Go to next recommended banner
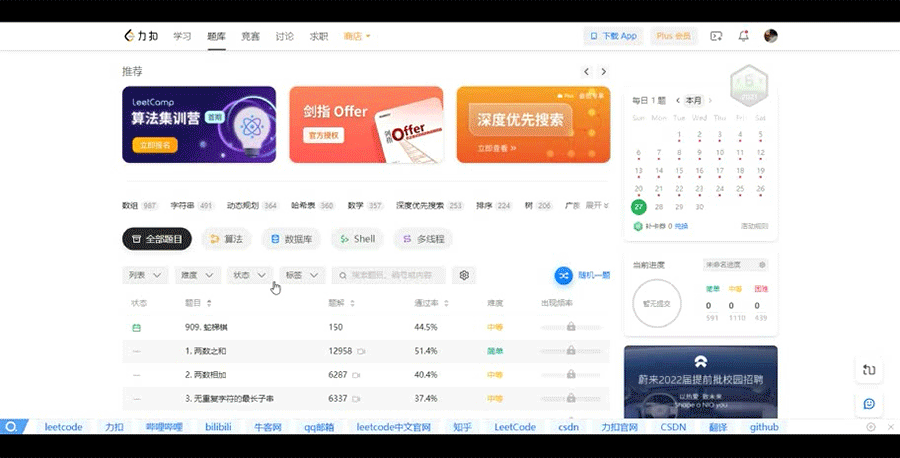The width and height of the screenshot is (900, 458). (x=603, y=72)
